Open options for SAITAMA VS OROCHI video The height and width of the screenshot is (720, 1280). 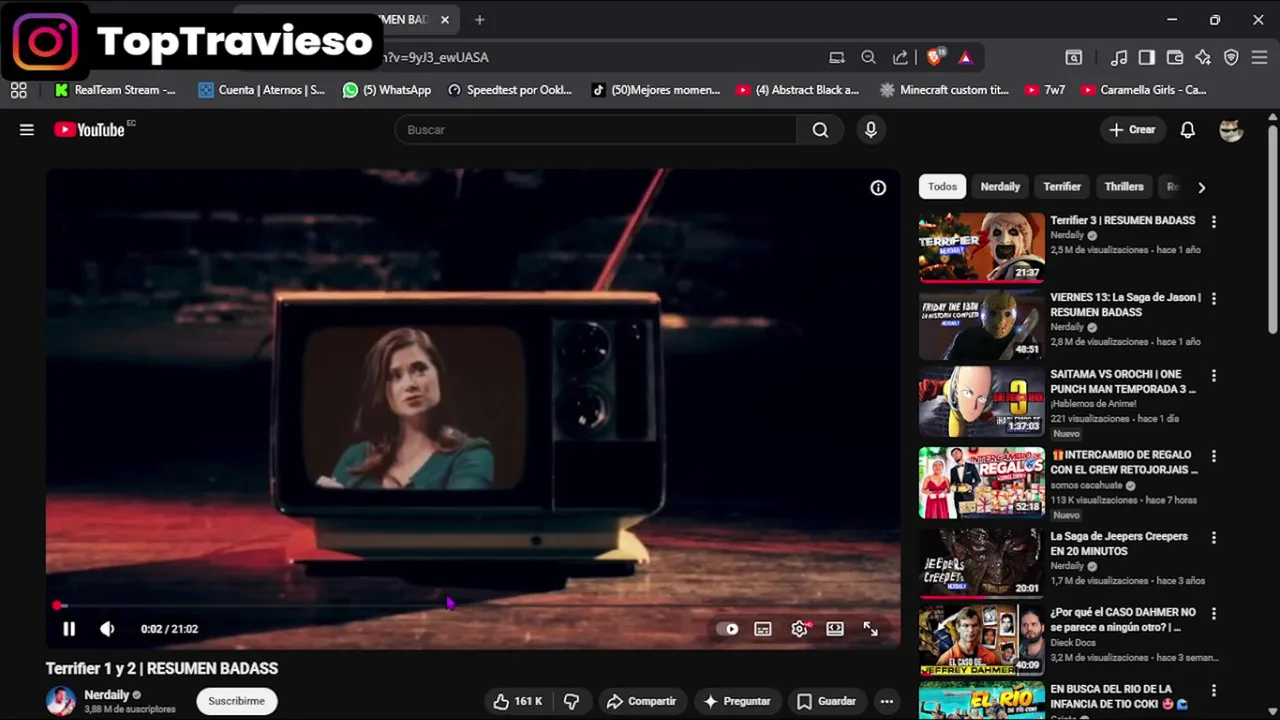pyautogui.click(x=1214, y=376)
